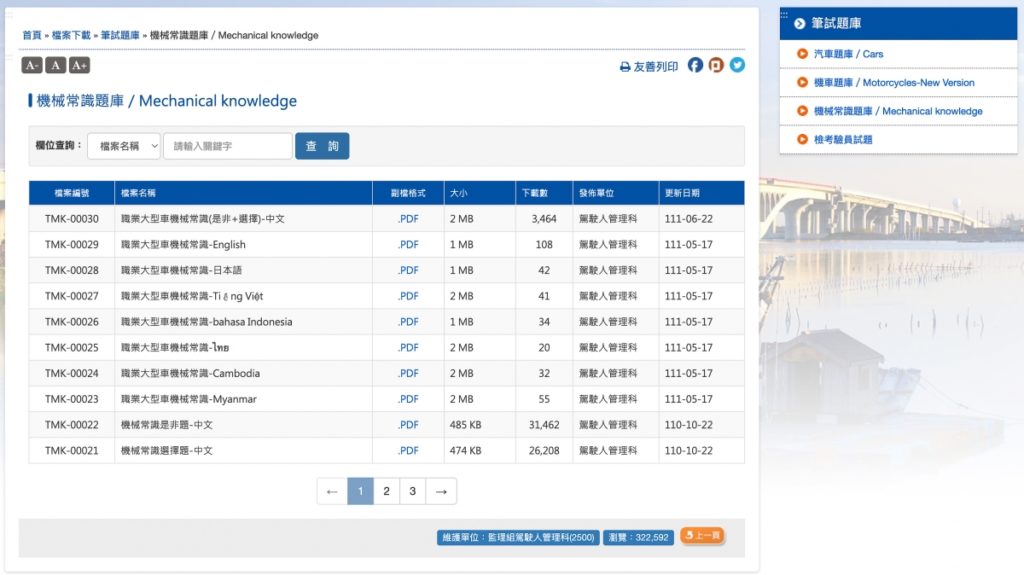The image size is (1024, 575).
Task: Reset font size with the plain A button
Action: coord(56,65)
